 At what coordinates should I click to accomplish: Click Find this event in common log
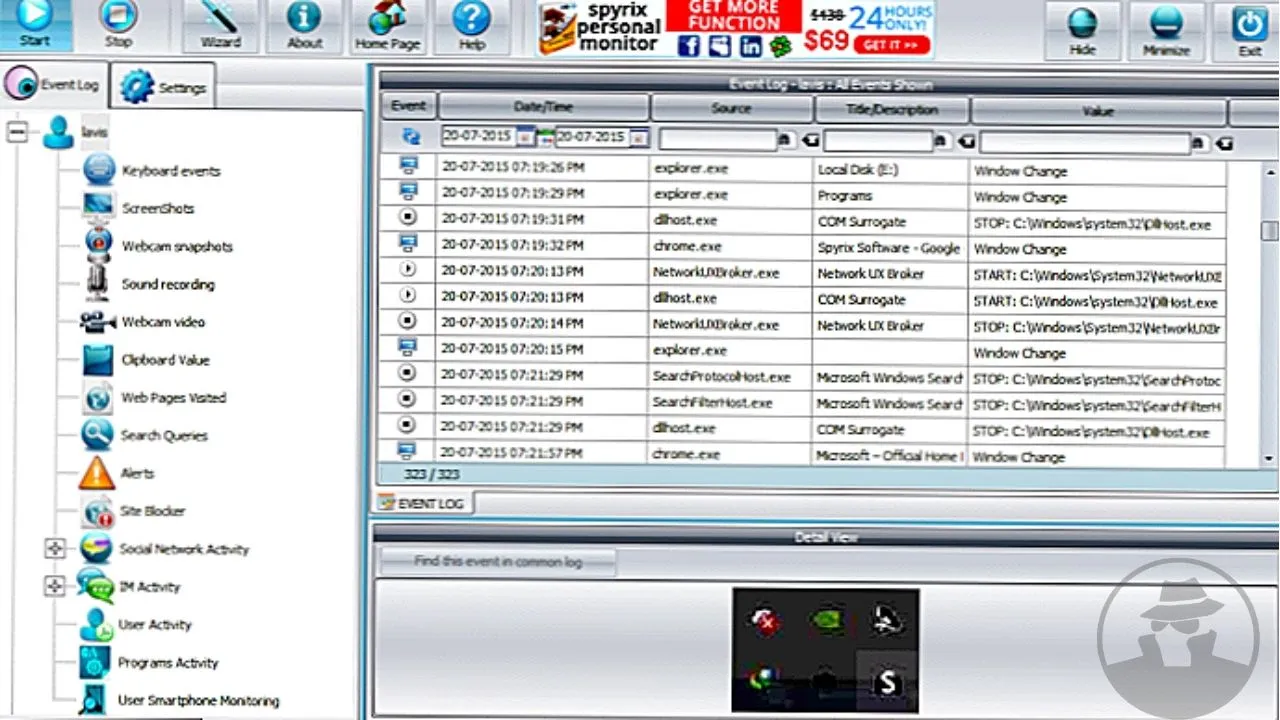pyautogui.click(x=498, y=562)
